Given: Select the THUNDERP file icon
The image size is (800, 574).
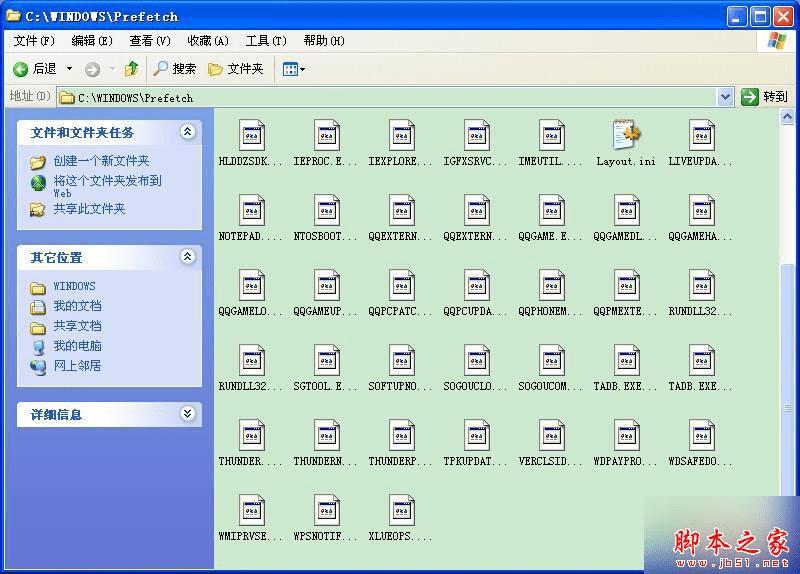Looking at the screenshot, I should click(x=402, y=435).
